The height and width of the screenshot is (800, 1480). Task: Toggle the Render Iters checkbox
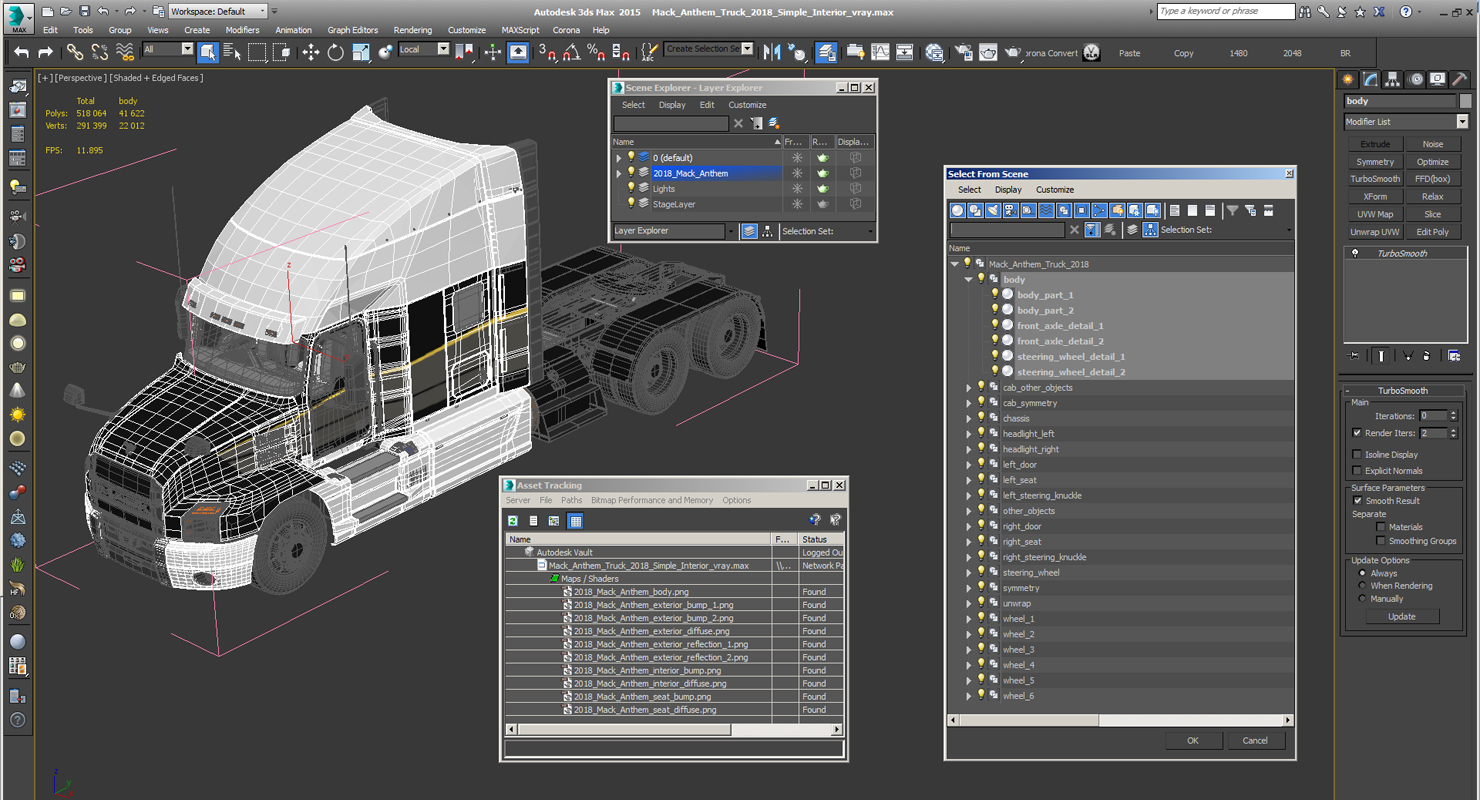[x=1357, y=433]
